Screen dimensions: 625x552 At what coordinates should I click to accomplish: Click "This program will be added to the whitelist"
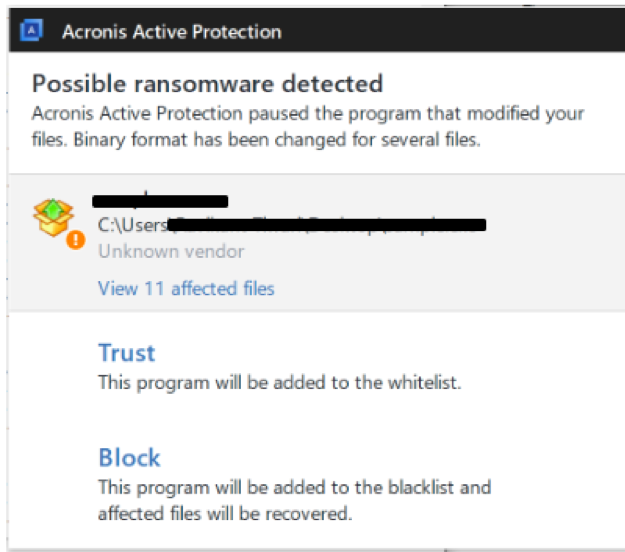[279, 382]
